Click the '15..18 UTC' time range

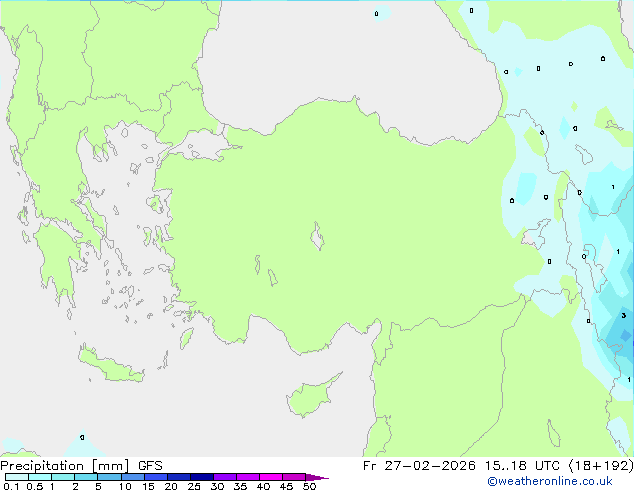pyautogui.click(x=522, y=466)
